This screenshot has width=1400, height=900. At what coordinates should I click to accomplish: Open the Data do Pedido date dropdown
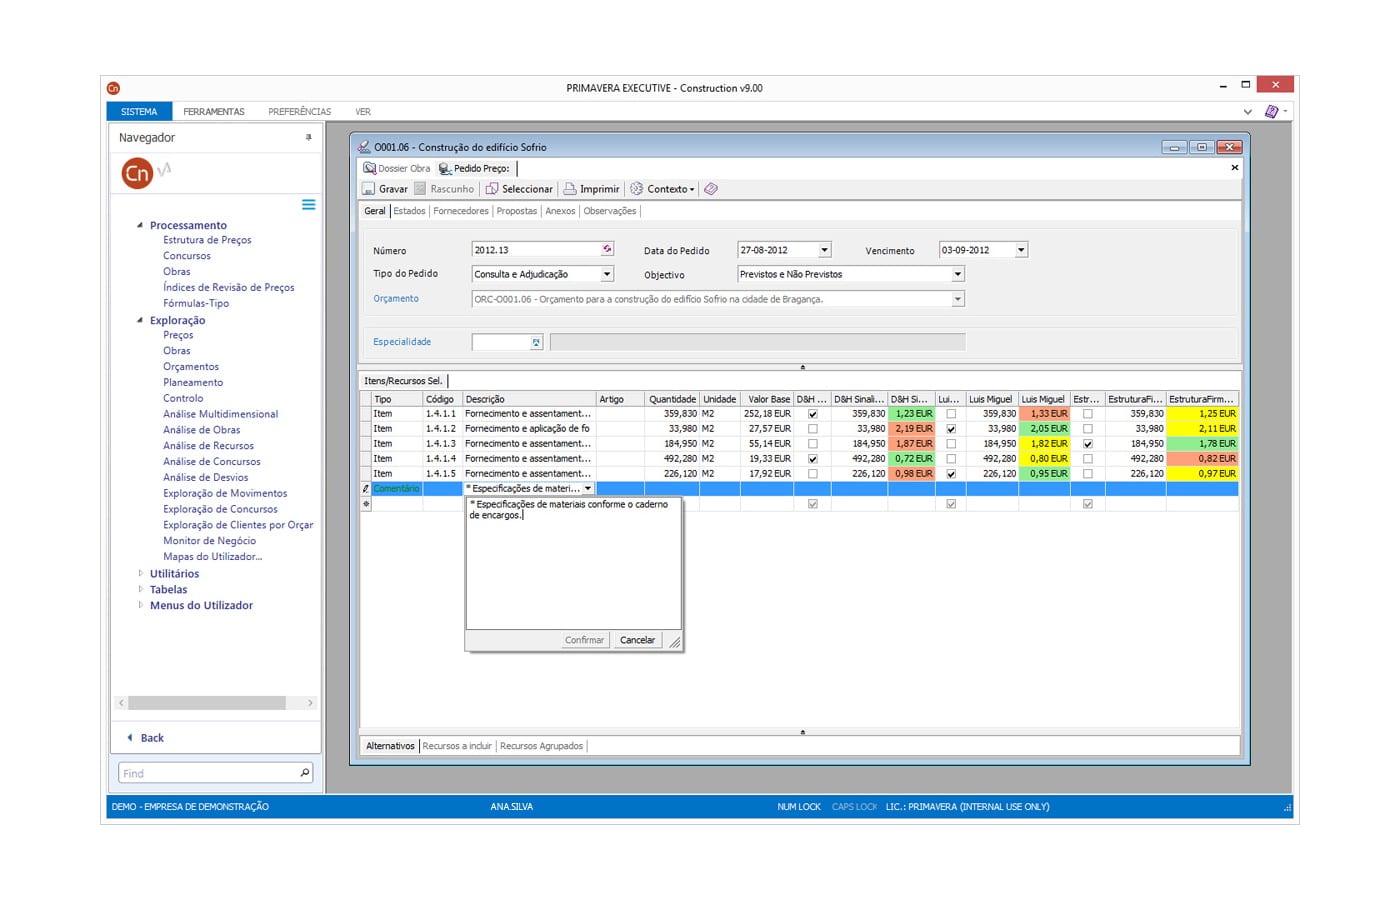[824, 250]
